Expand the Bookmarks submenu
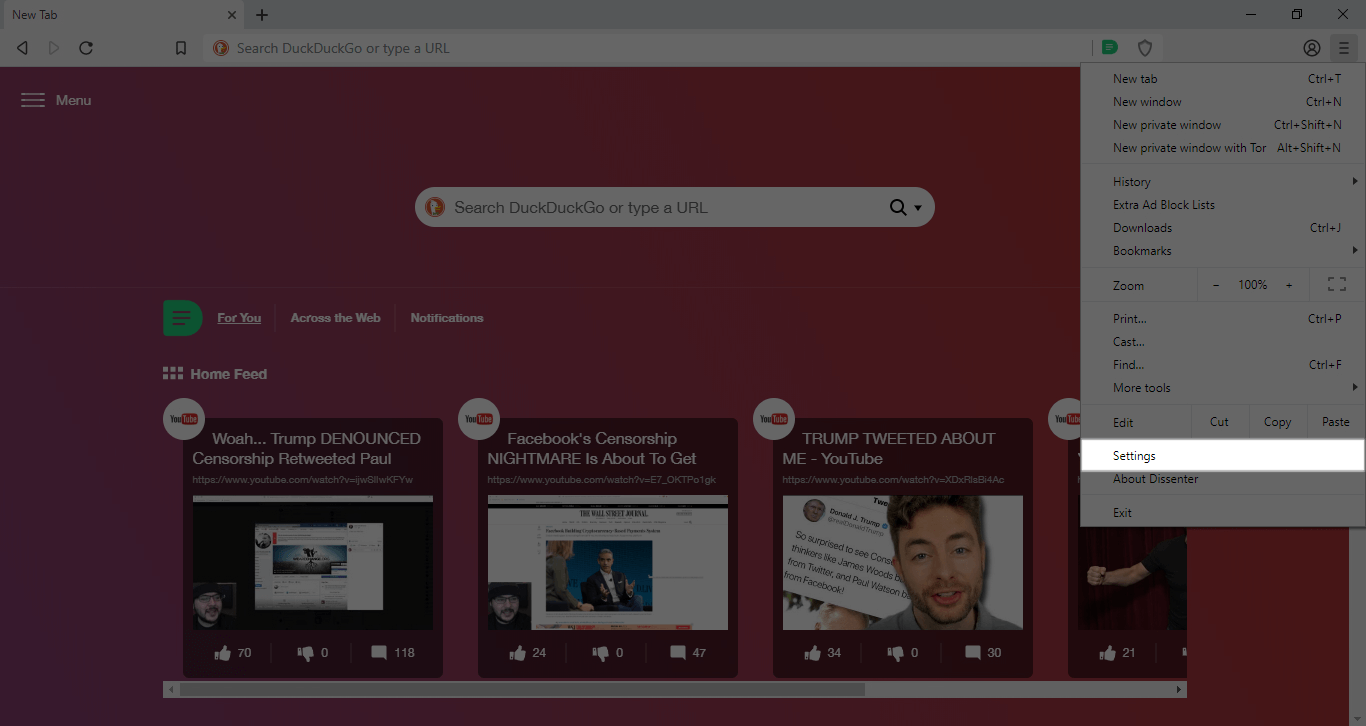 1223,251
